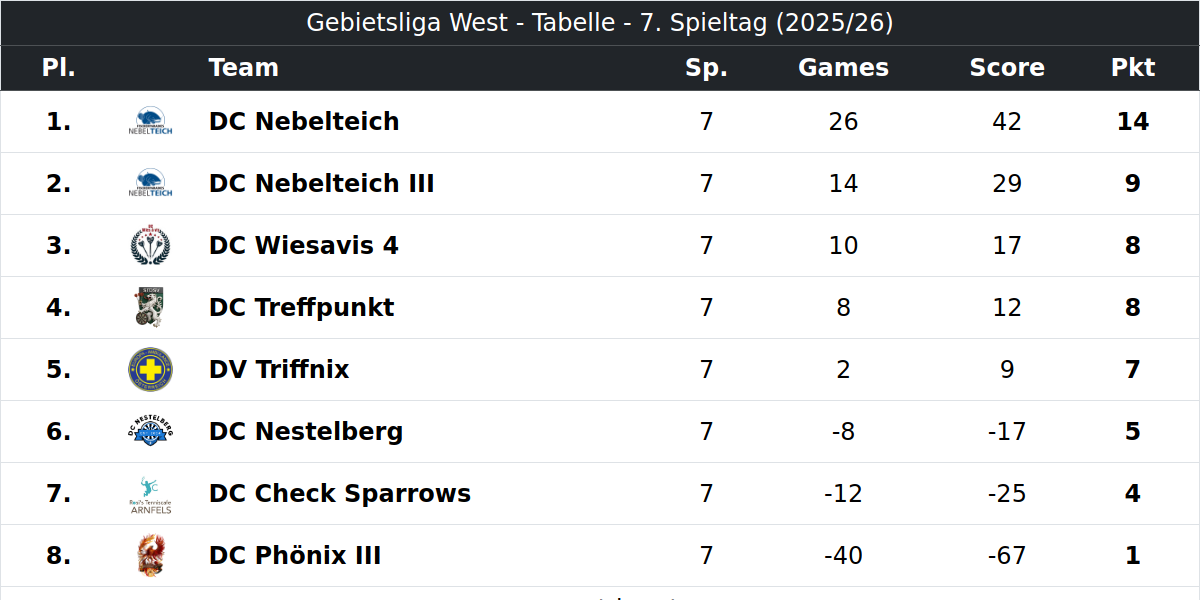
Task: Click the DC Treffpunkt team name
Action: 302,308
